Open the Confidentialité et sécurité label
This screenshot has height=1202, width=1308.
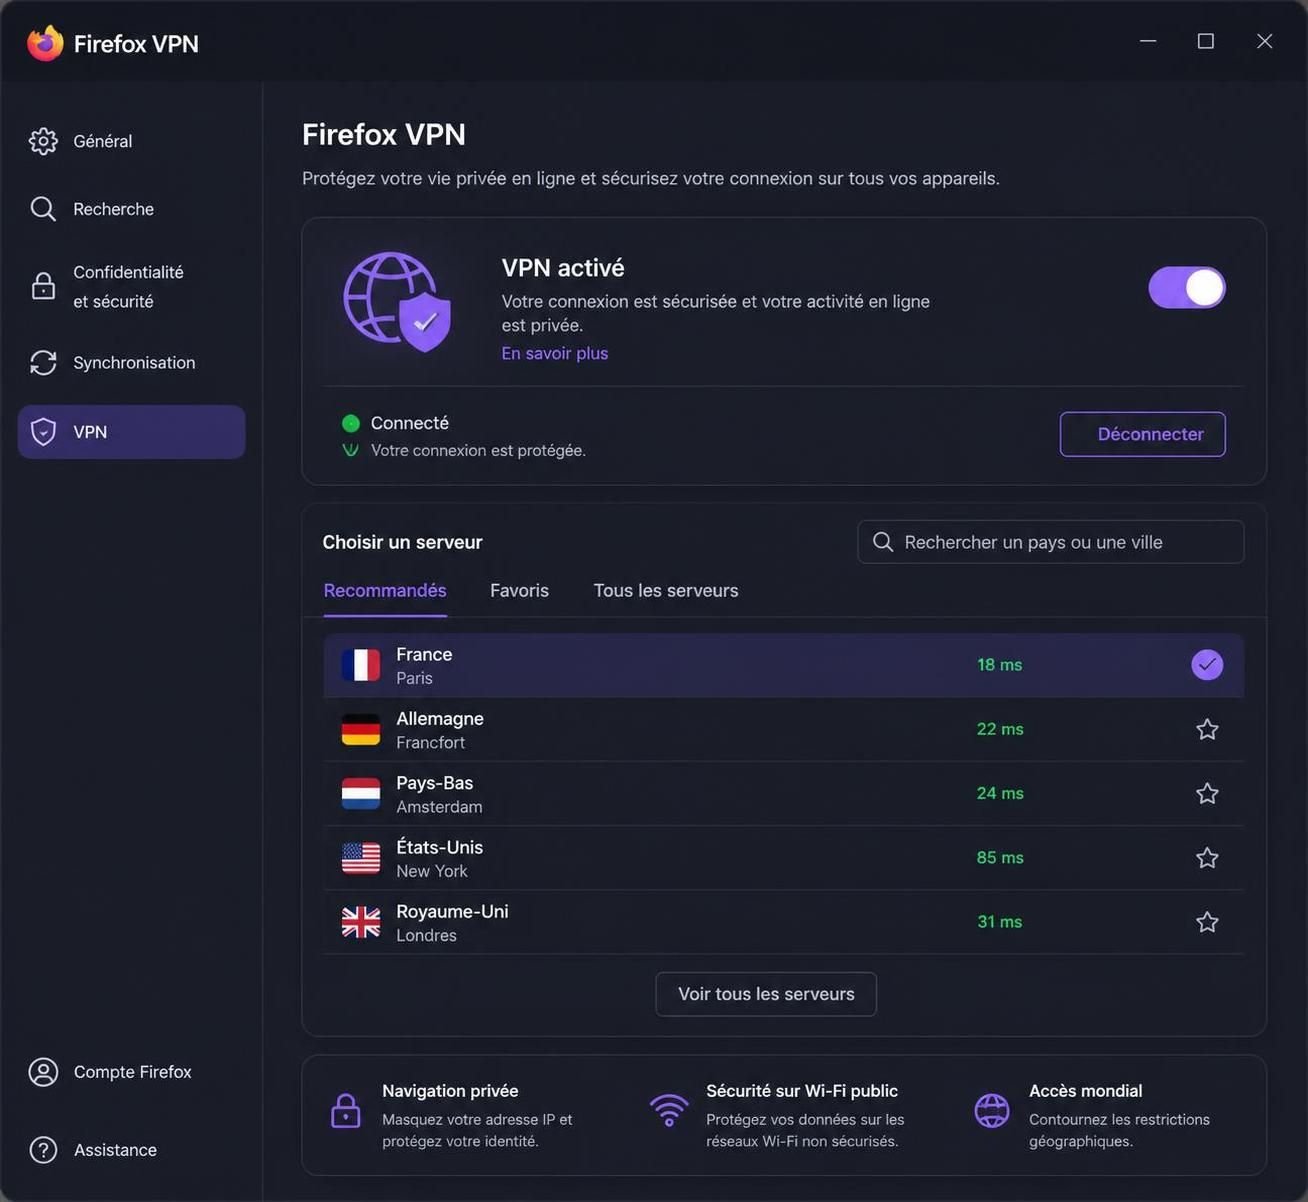128,286
